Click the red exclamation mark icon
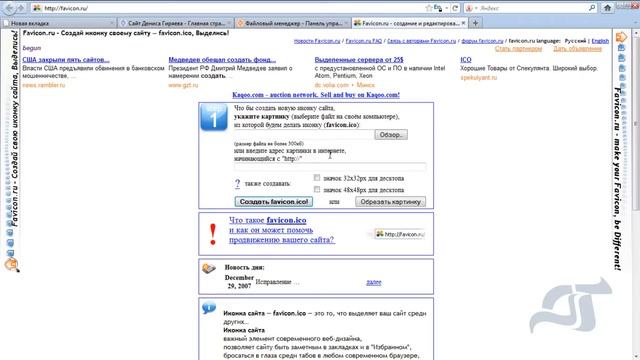The height and width of the screenshot is (360, 640). point(213,235)
